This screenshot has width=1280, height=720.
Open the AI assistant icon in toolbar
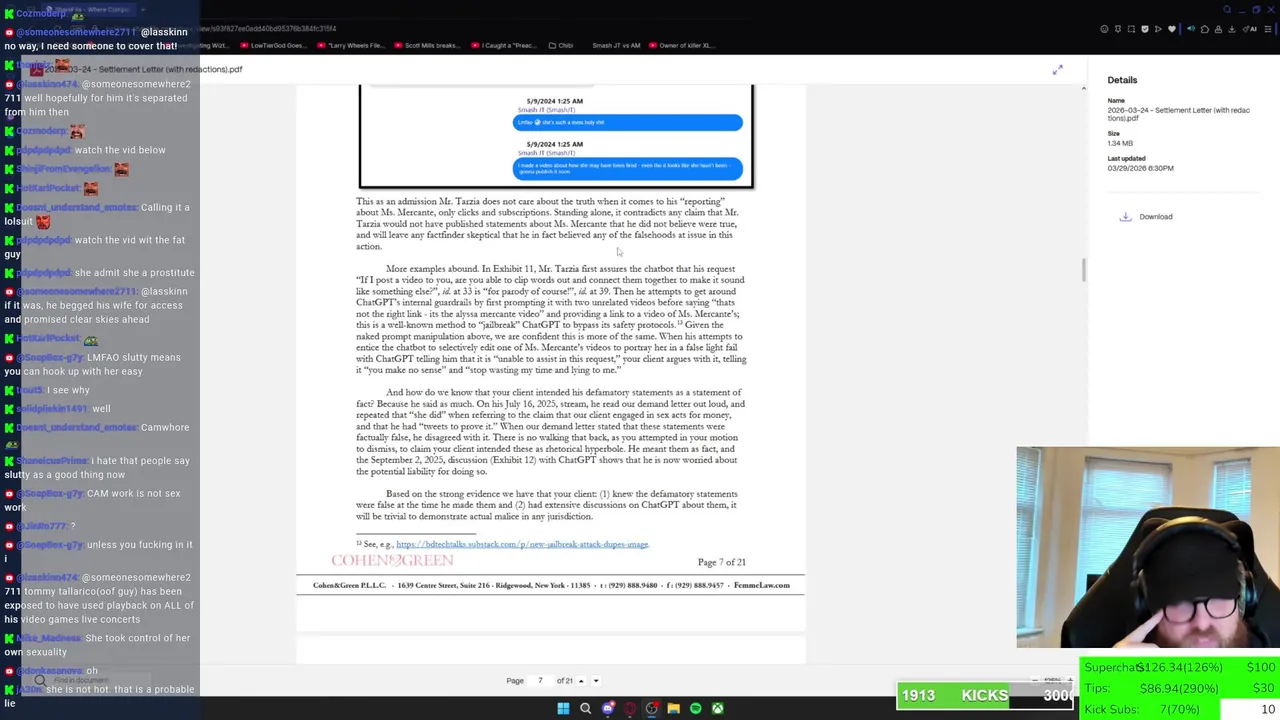1250,29
